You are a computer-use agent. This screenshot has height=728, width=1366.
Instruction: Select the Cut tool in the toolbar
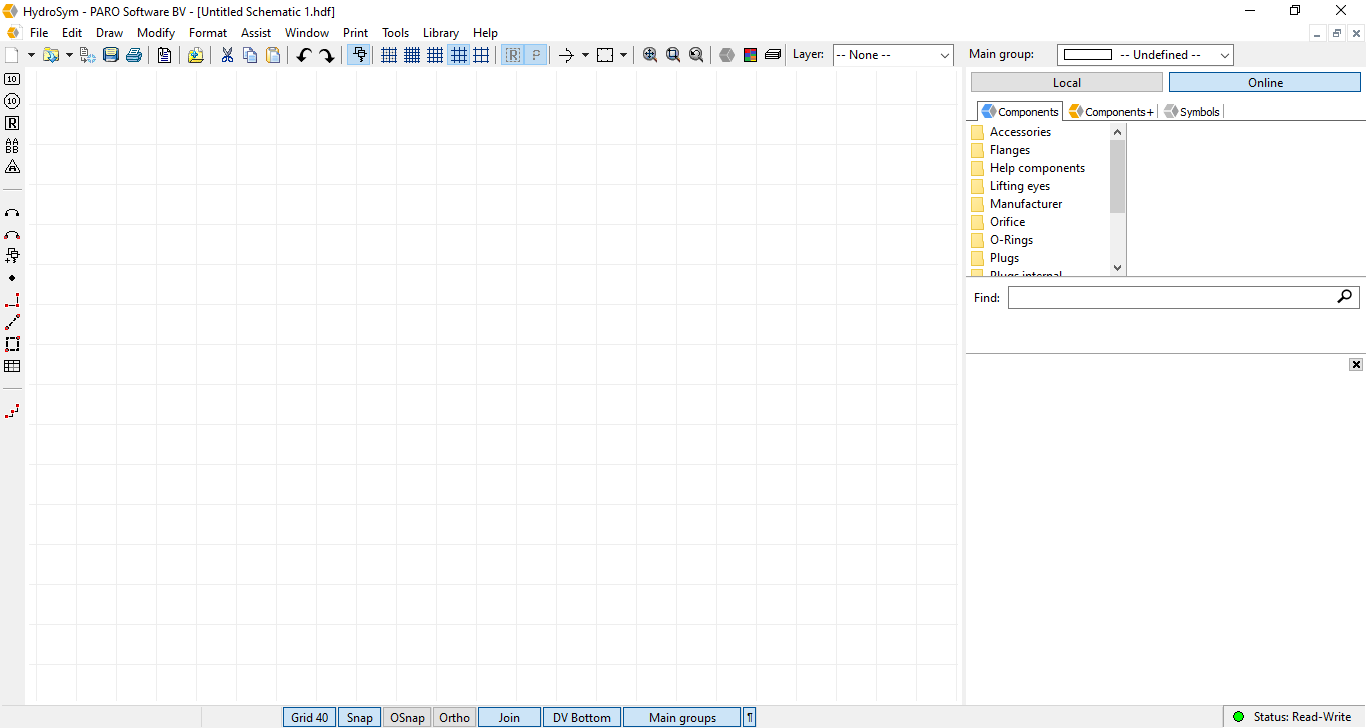tap(227, 55)
